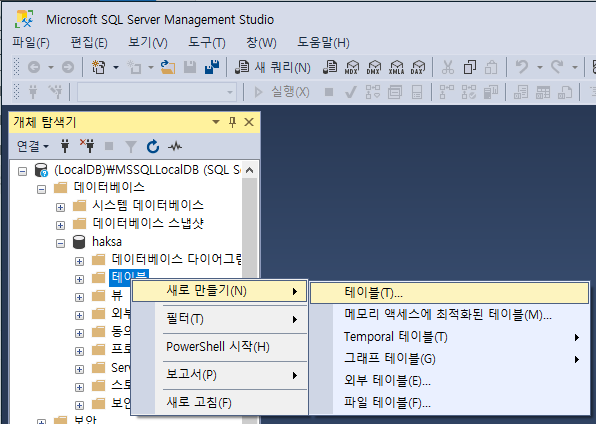Open the 도구(T) menu
The height and width of the screenshot is (424, 596).
click(207, 42)
